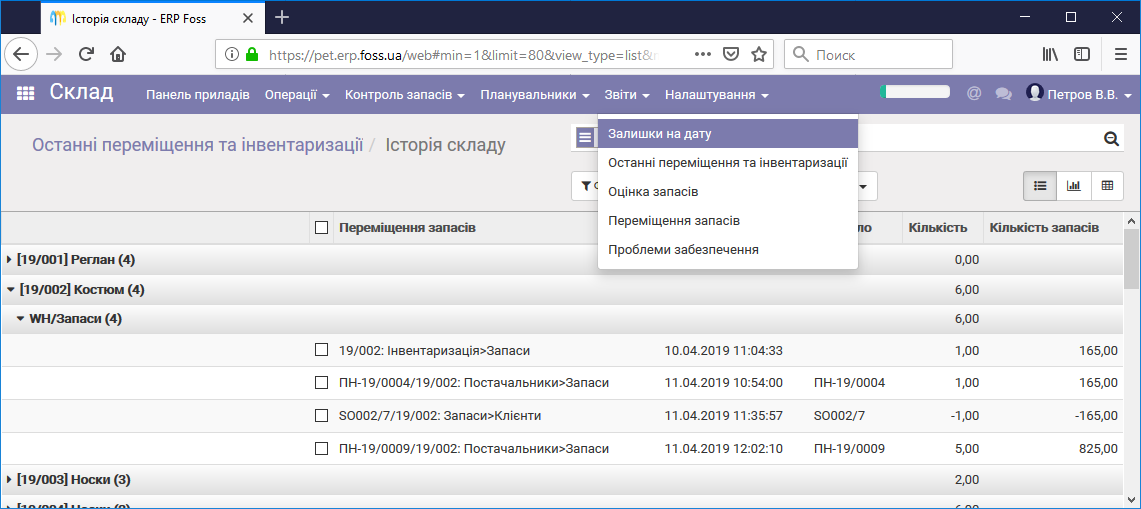The width and height of the screenshot is (1141, 509).
Task: Select Залишки на дату report
Action: pos(728,134)
